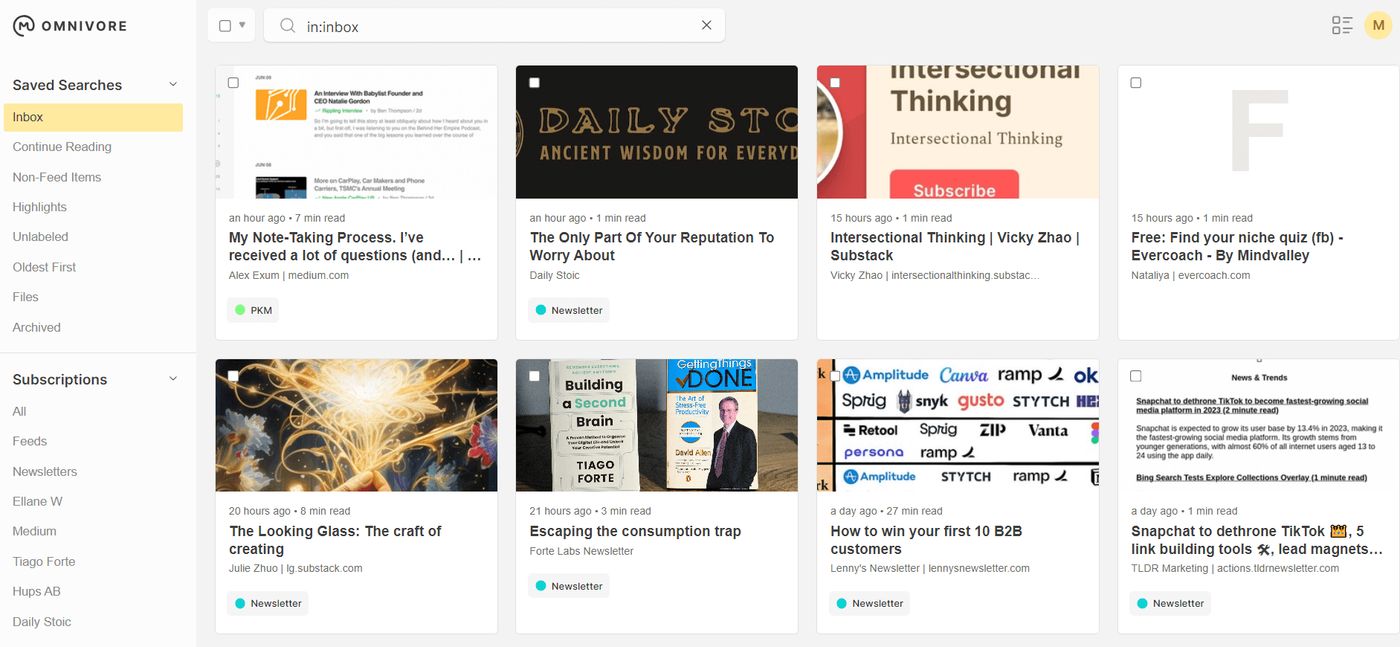
Task: Focus the in:inbox search field
Action: 494,26
